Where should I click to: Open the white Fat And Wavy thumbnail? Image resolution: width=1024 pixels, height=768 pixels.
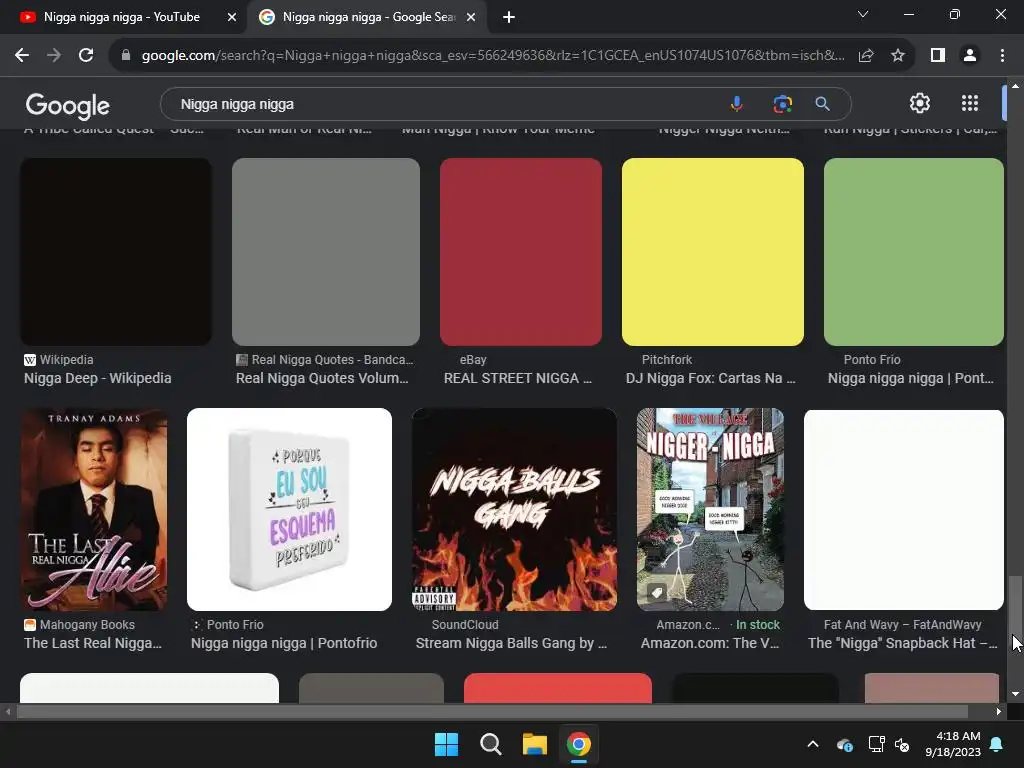[x=904, y=509]
